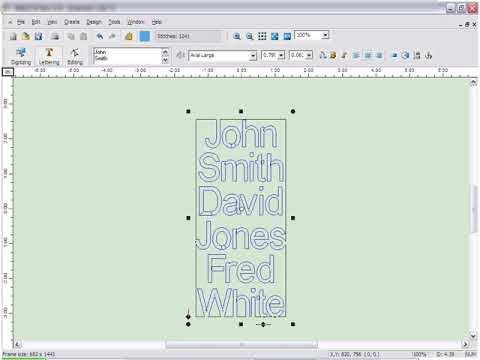Viewport: 480px width, 360px height.
Task: Click the horizontal scrollbar thumb
Action: (242, 344)
